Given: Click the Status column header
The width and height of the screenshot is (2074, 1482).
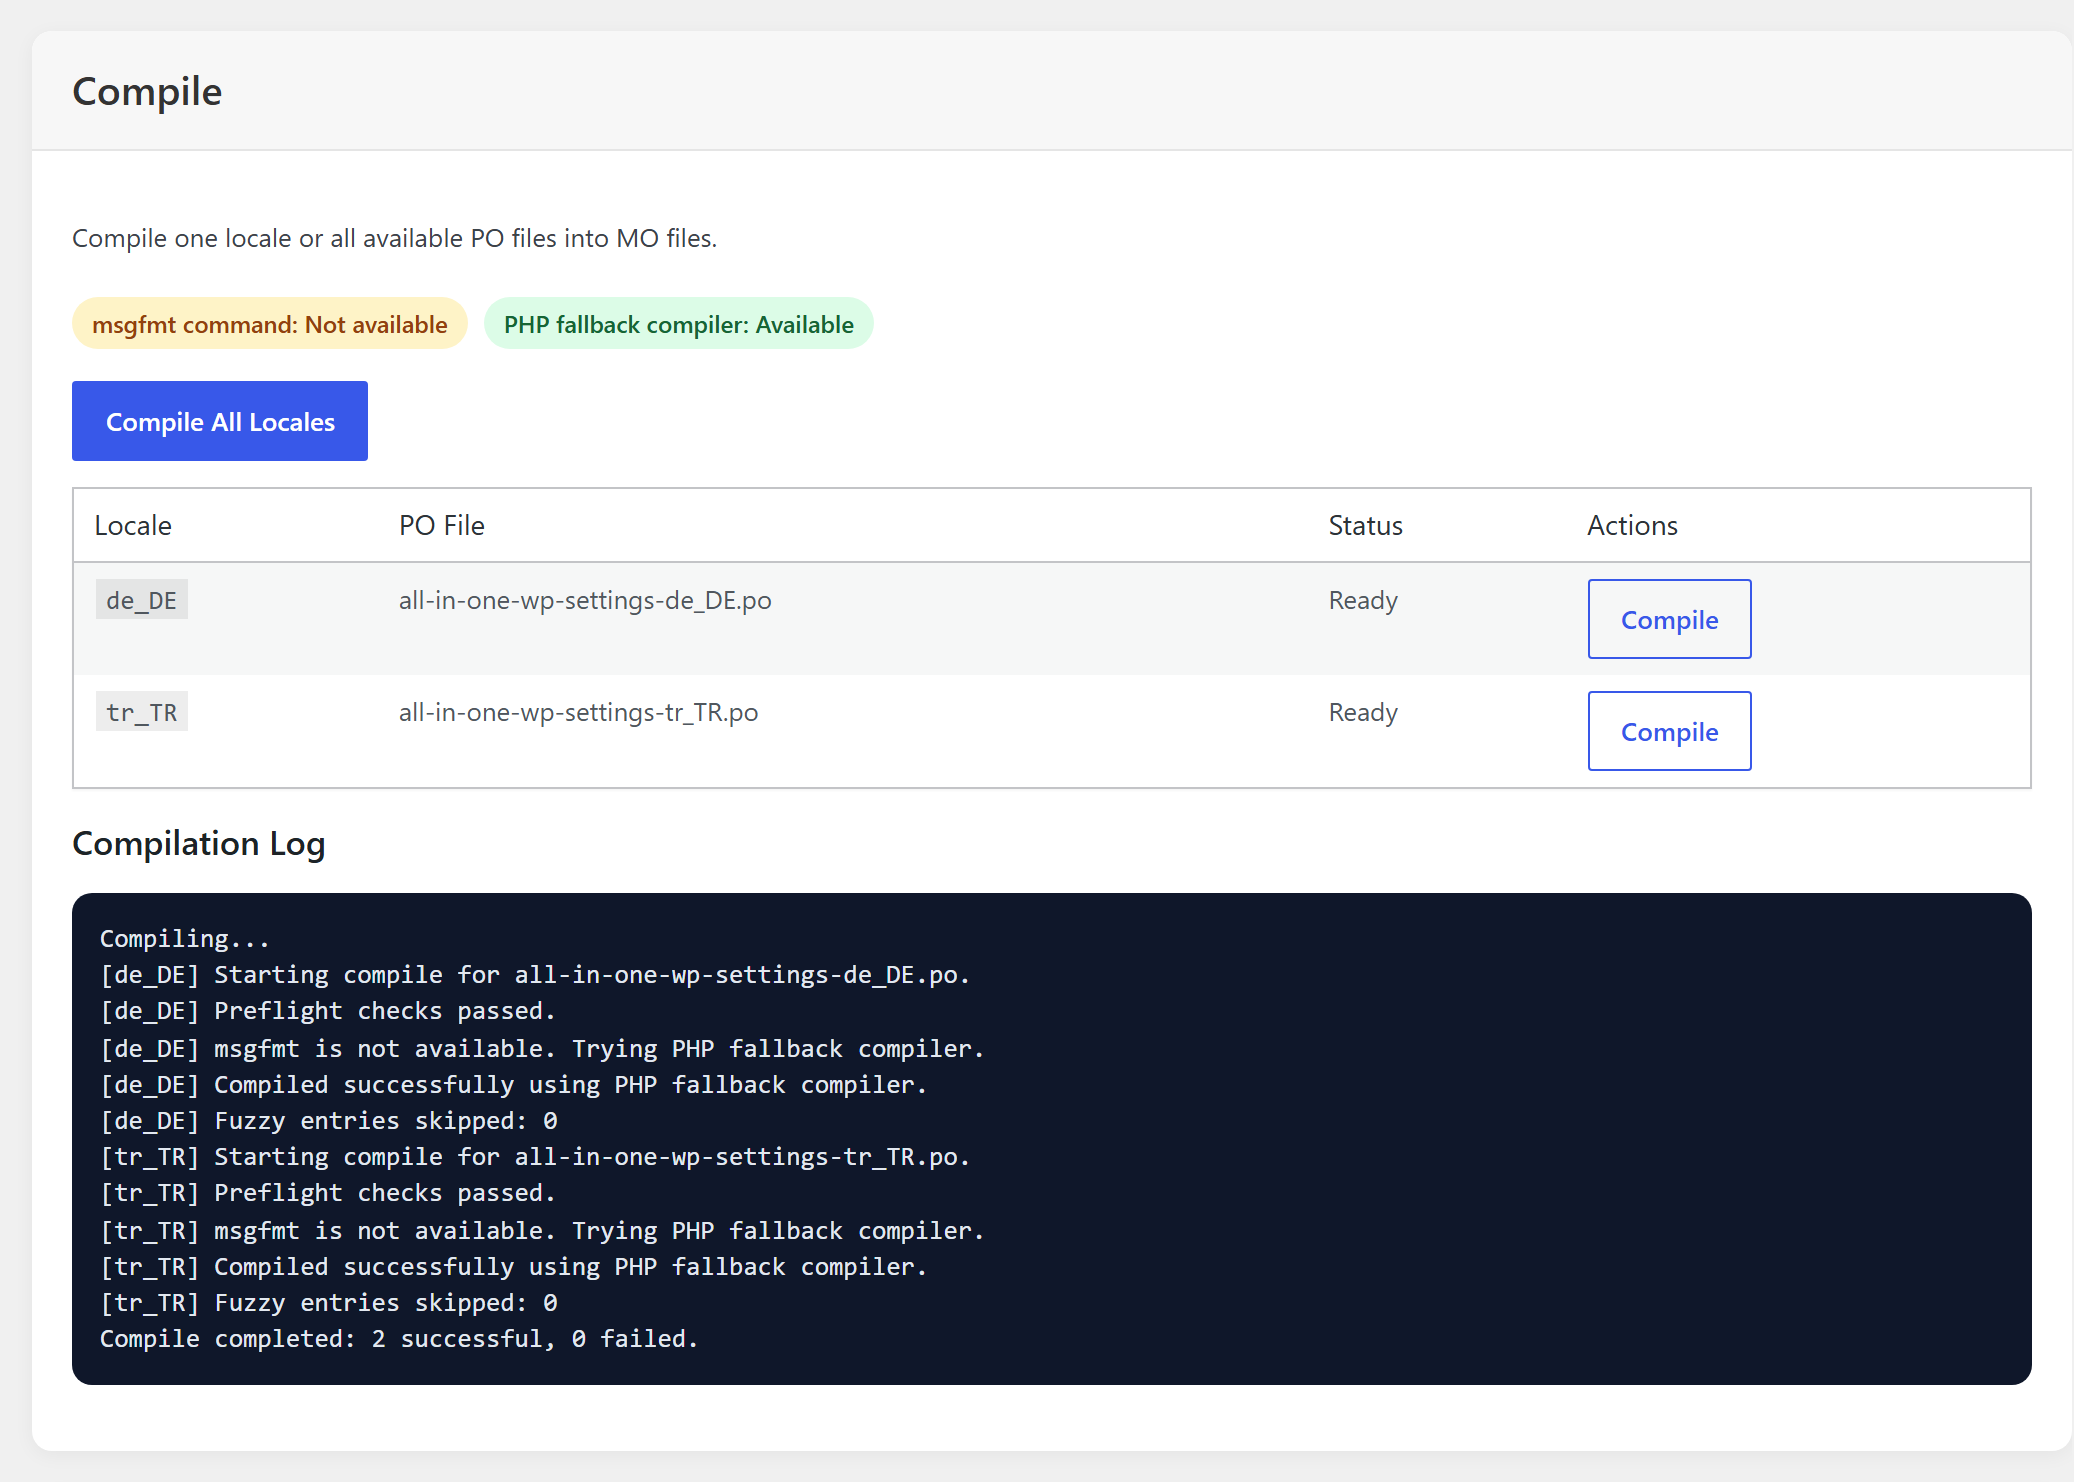Looking at the screenshot, I should (x=1365, y=525).
